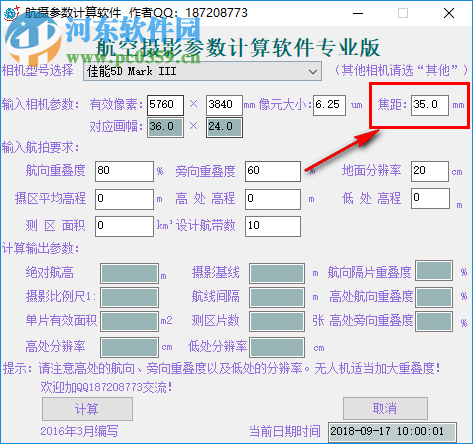473x444 pixels.
Task: Edit the side overlap field 60
Action: tap(273, 171)
